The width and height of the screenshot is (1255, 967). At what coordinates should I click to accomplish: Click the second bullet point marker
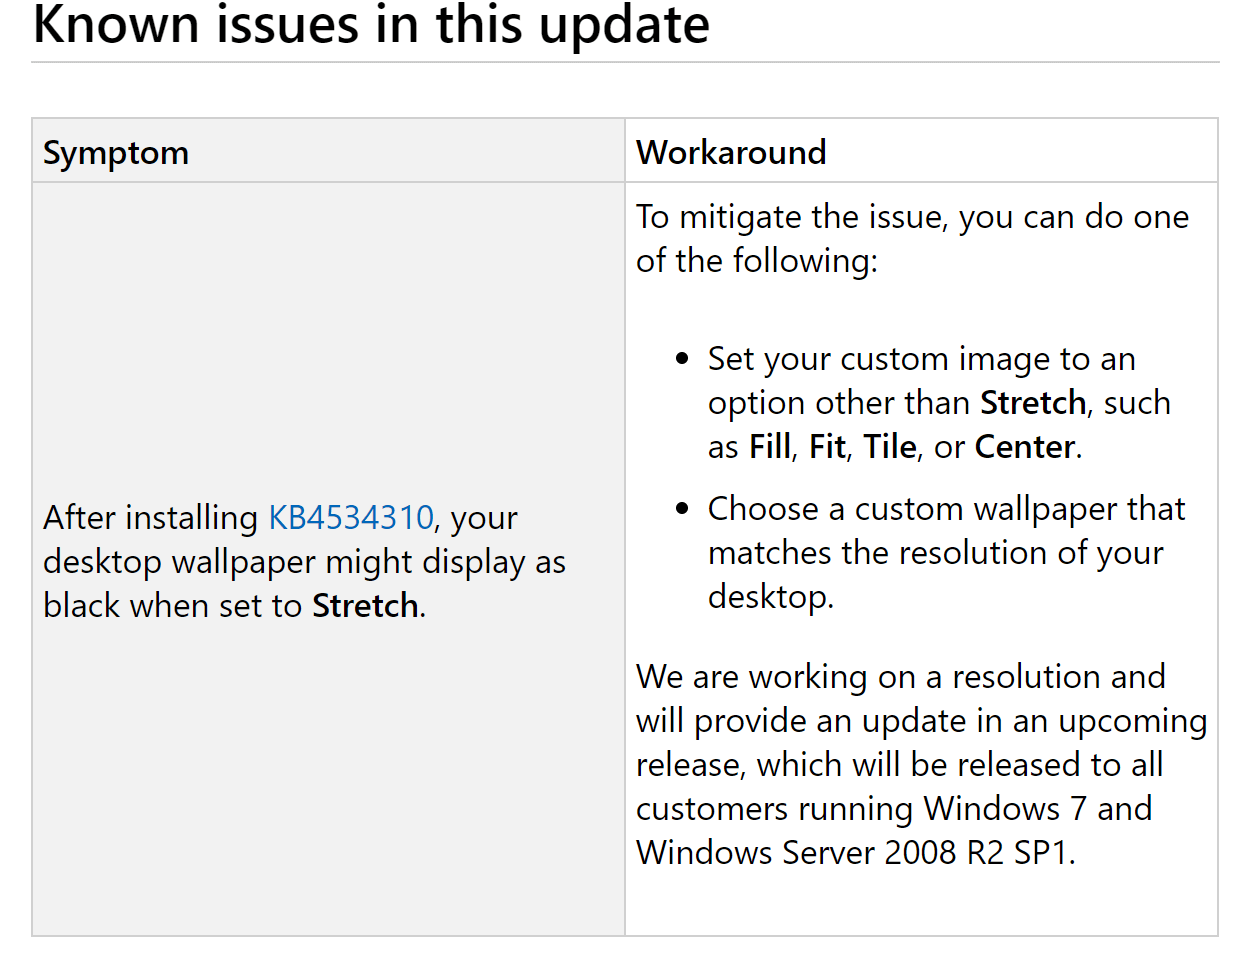[682, 509]
